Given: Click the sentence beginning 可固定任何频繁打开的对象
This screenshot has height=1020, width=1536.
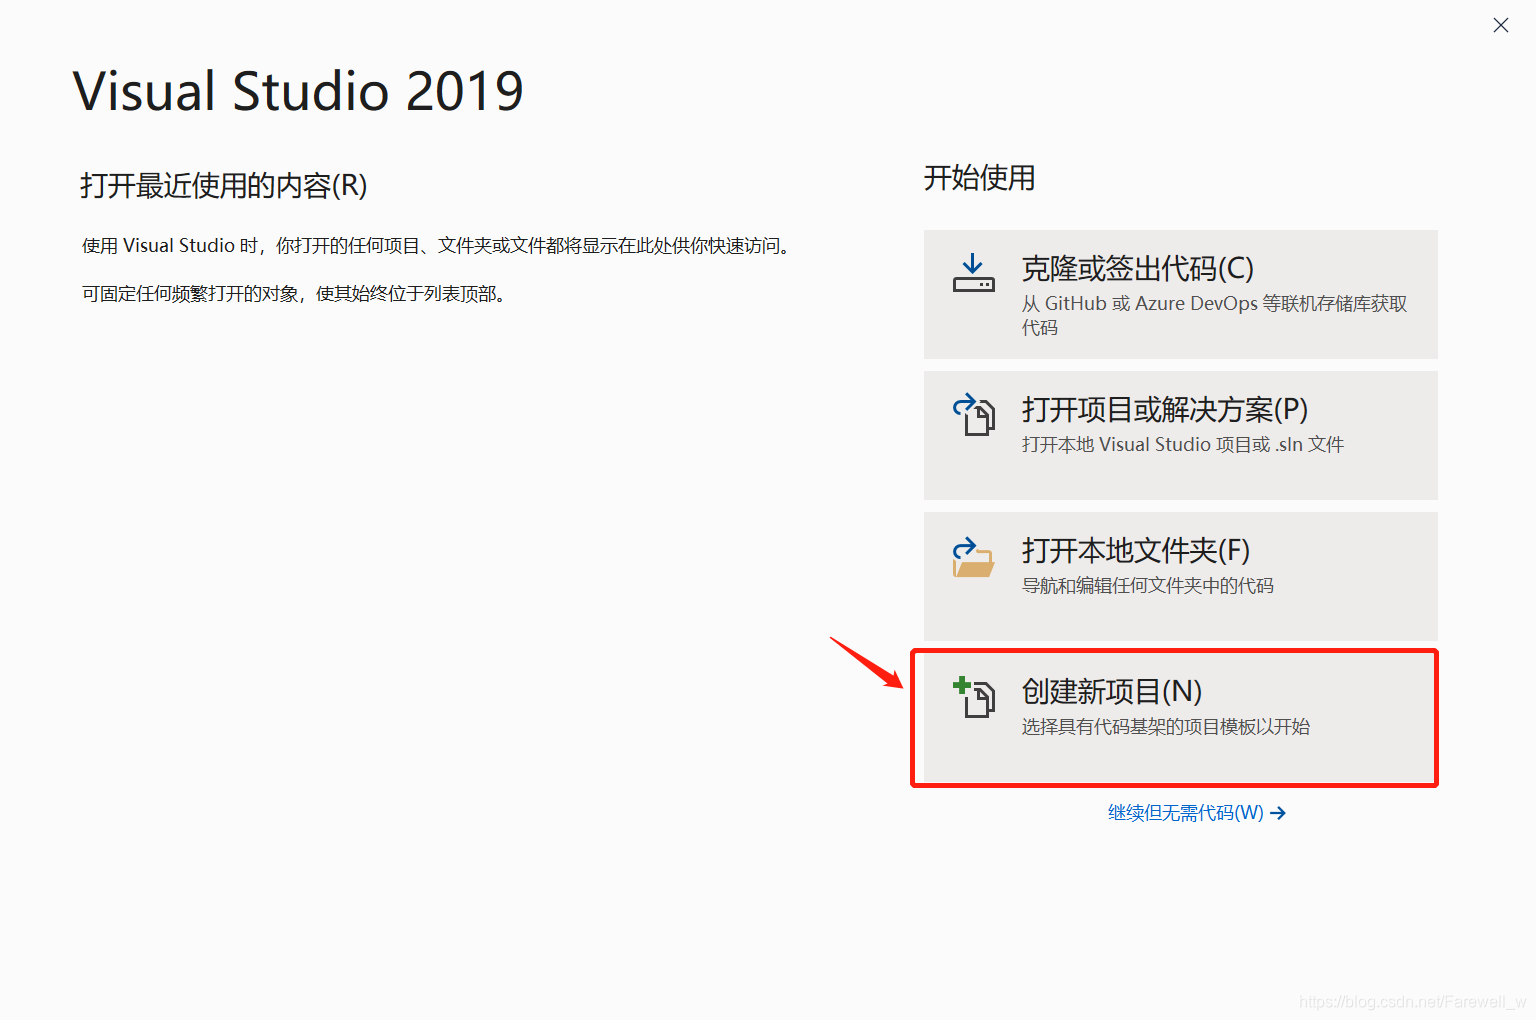Looking at the screenshot, I should (297, 294).
